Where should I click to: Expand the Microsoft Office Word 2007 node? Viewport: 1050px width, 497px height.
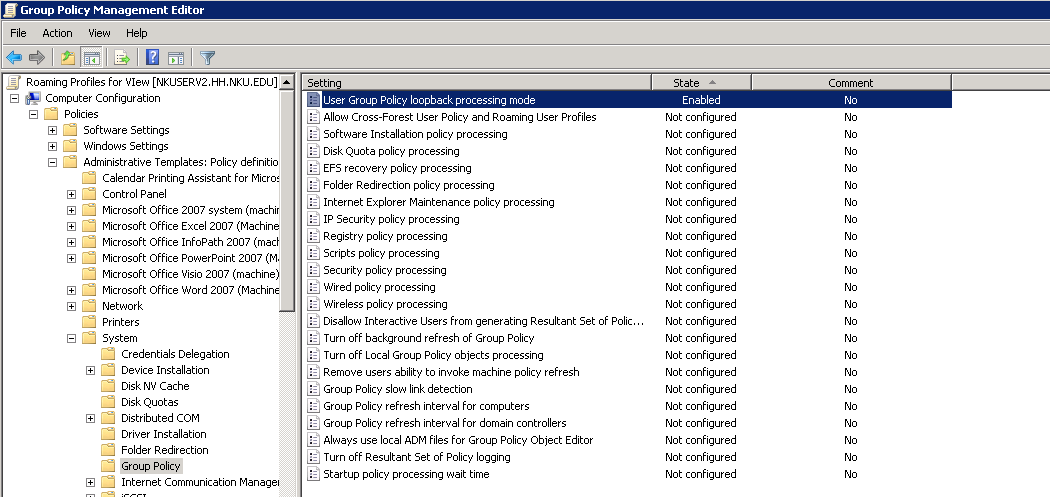71,291
